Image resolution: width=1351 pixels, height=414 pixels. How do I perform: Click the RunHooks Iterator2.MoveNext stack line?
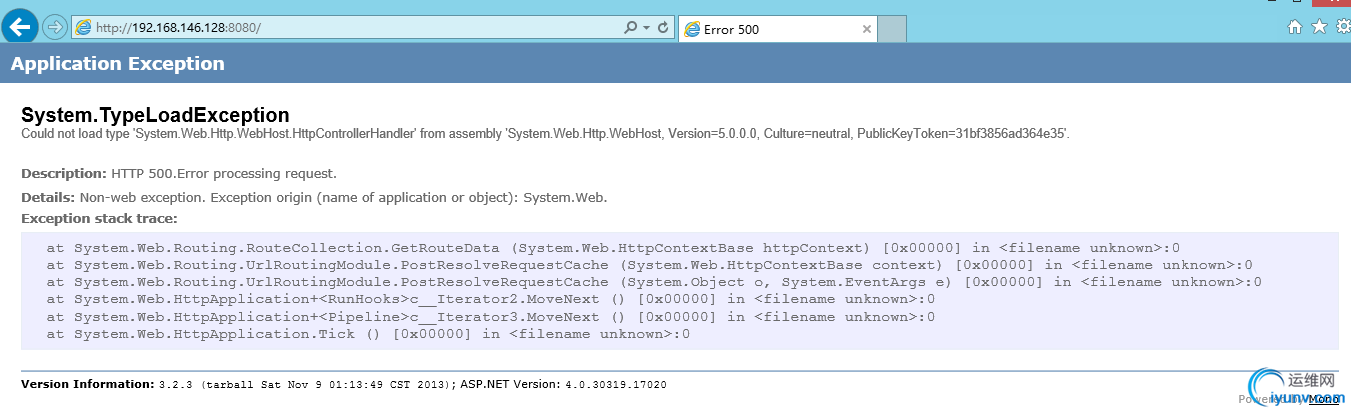pos(490,299)
